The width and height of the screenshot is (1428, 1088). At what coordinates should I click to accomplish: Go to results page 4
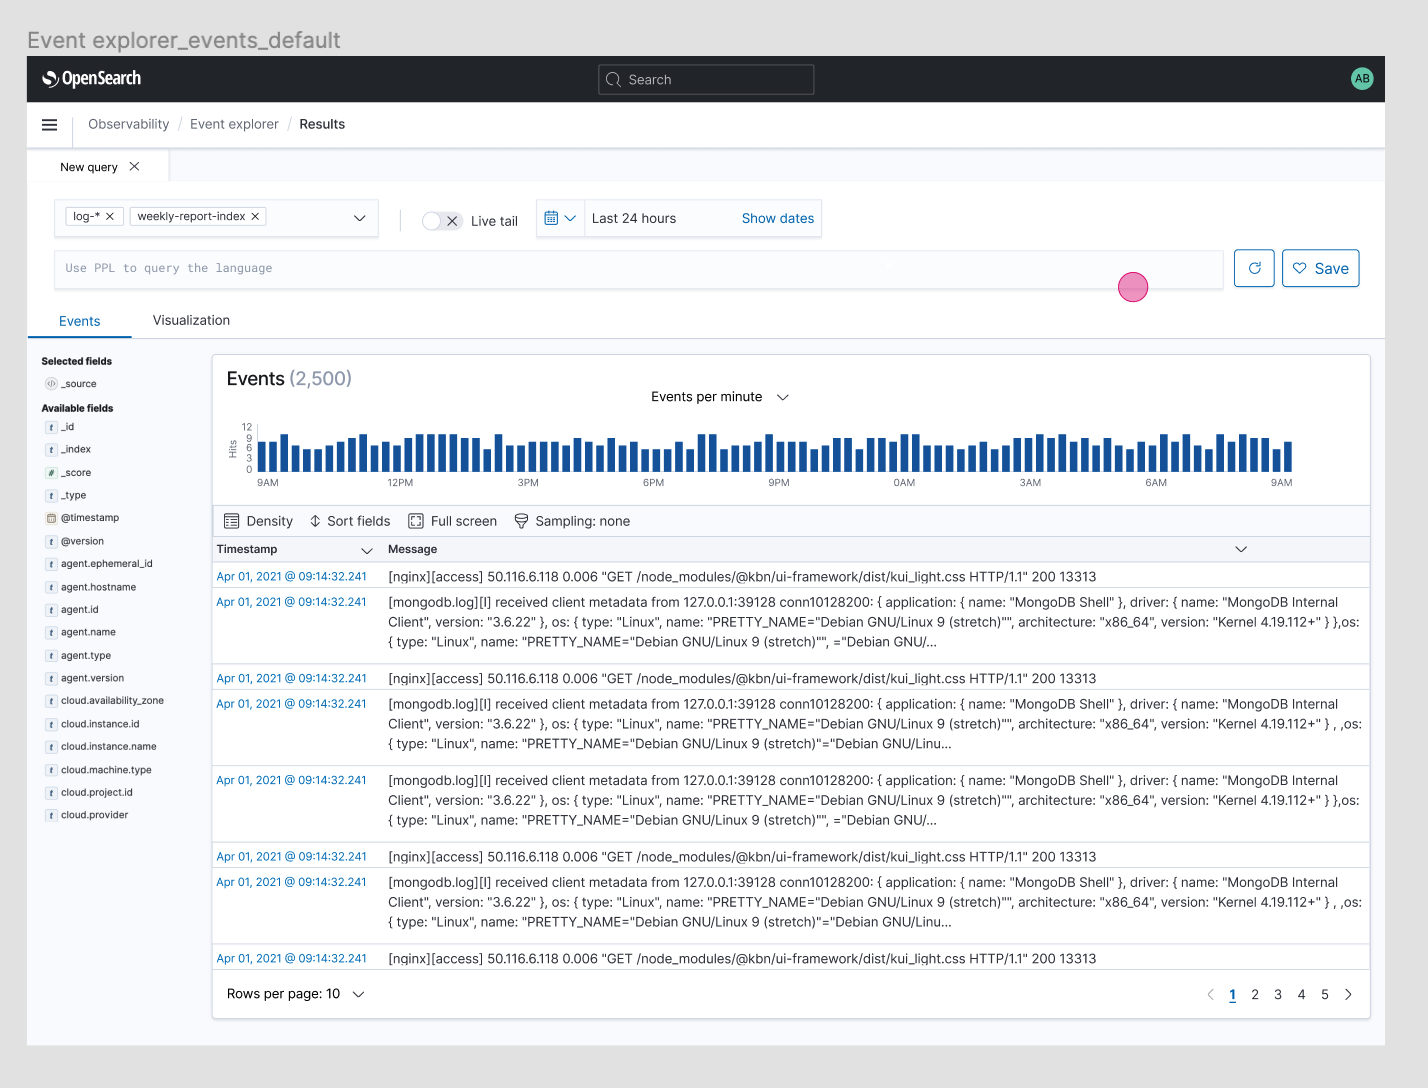1301,994
